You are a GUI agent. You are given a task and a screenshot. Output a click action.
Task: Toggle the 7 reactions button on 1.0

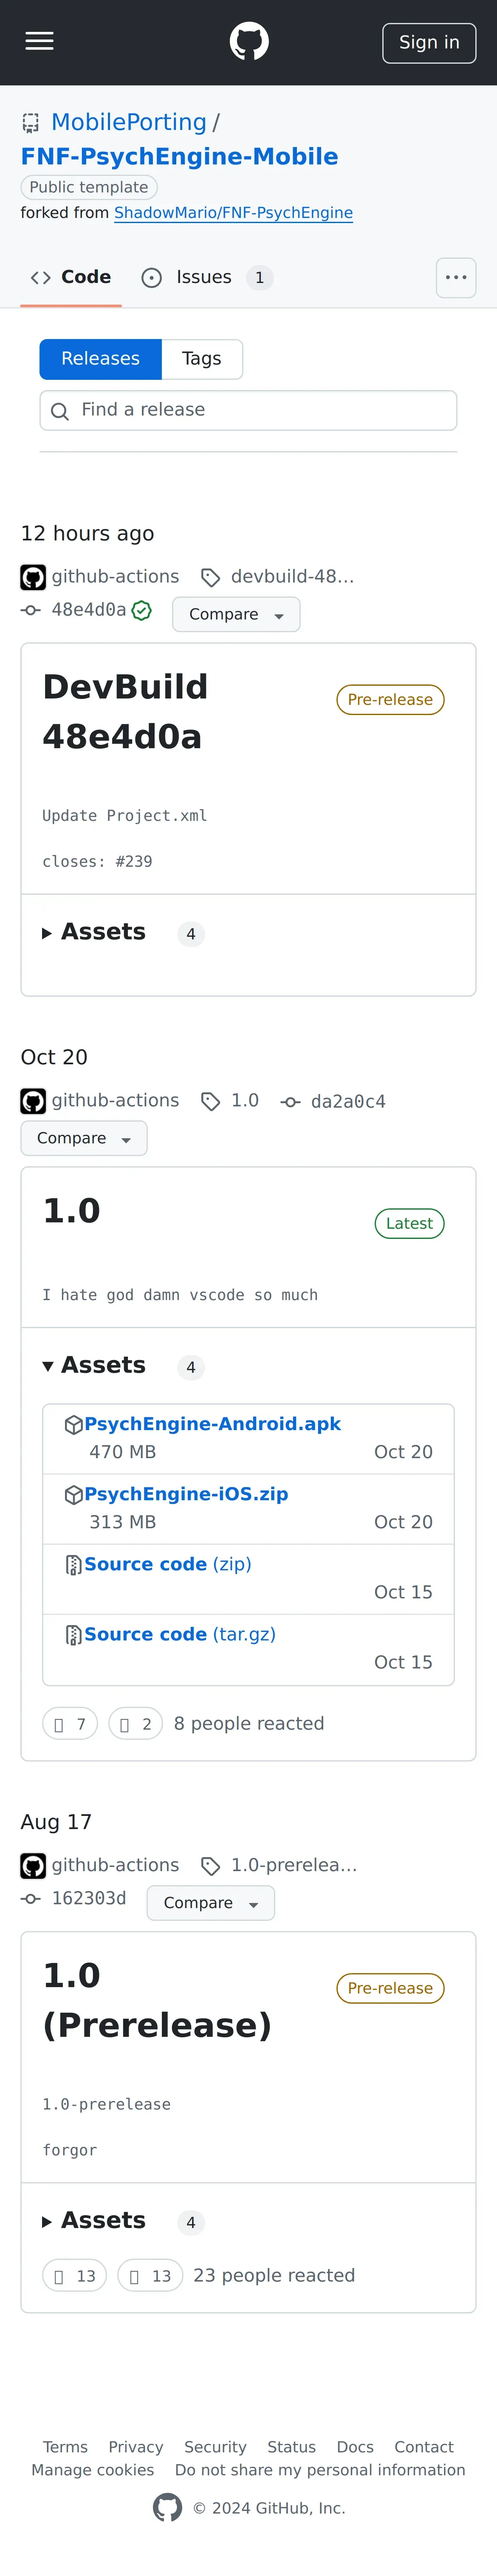click(x=70, y=1723)
